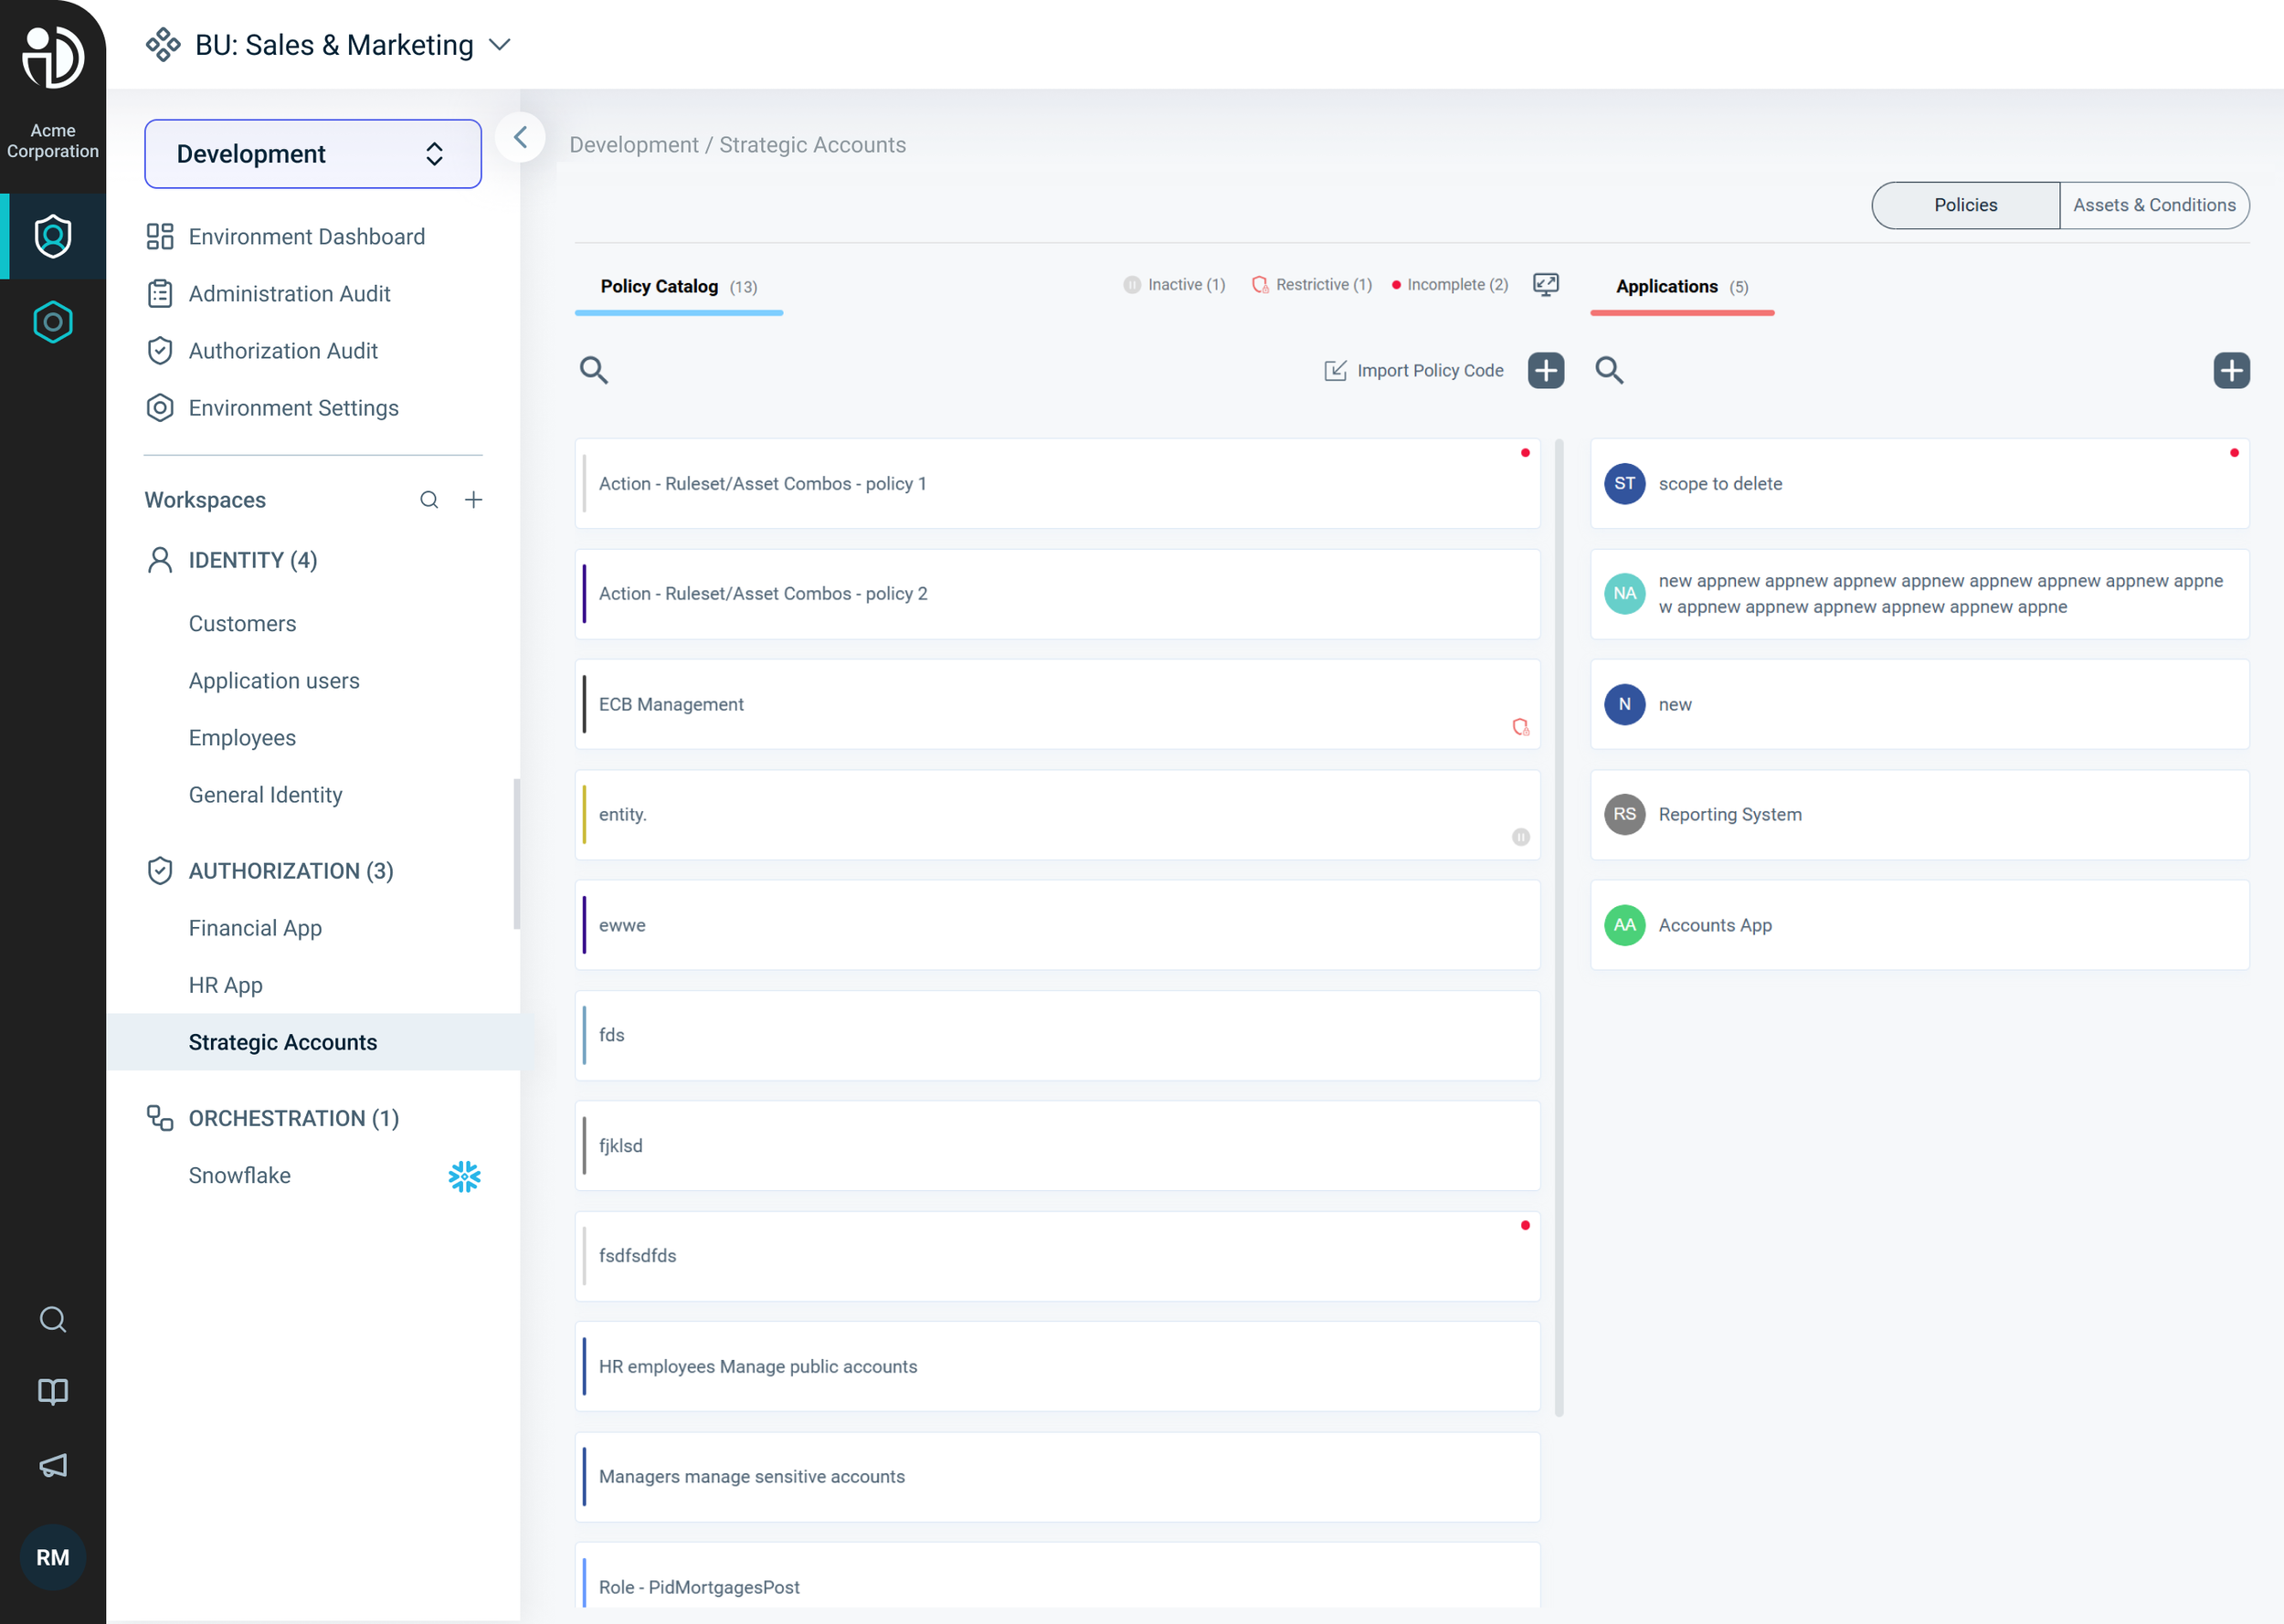Switch to the Assets & Conditions tab
Screen dimensions: 2284x1624
coord(2154,205)
